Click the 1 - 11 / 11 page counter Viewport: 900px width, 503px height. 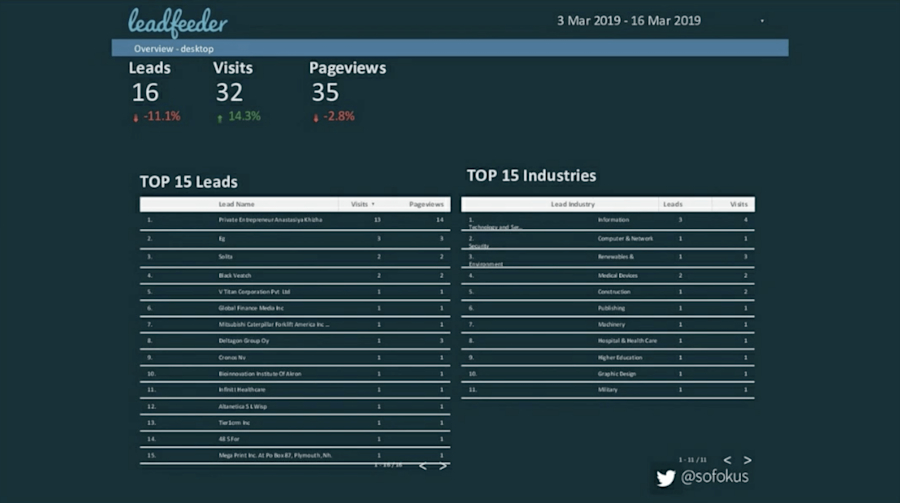point(692,460)
